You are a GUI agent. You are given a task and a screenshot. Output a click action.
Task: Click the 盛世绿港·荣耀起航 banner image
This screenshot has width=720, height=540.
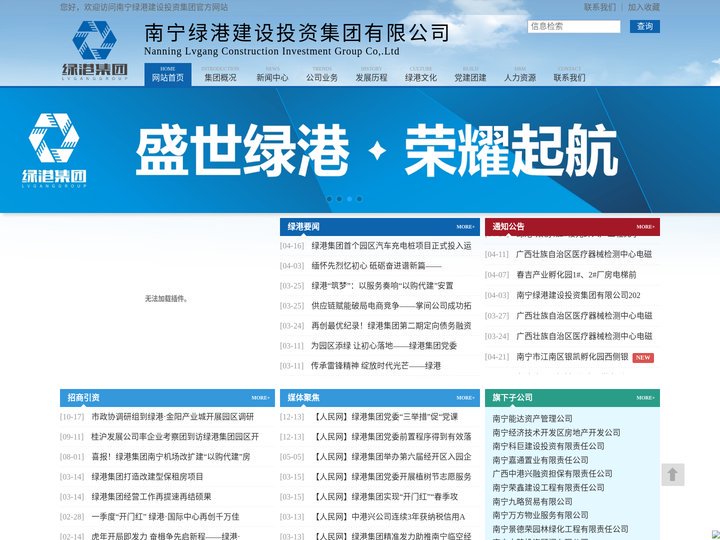click(x=360, y=150)
